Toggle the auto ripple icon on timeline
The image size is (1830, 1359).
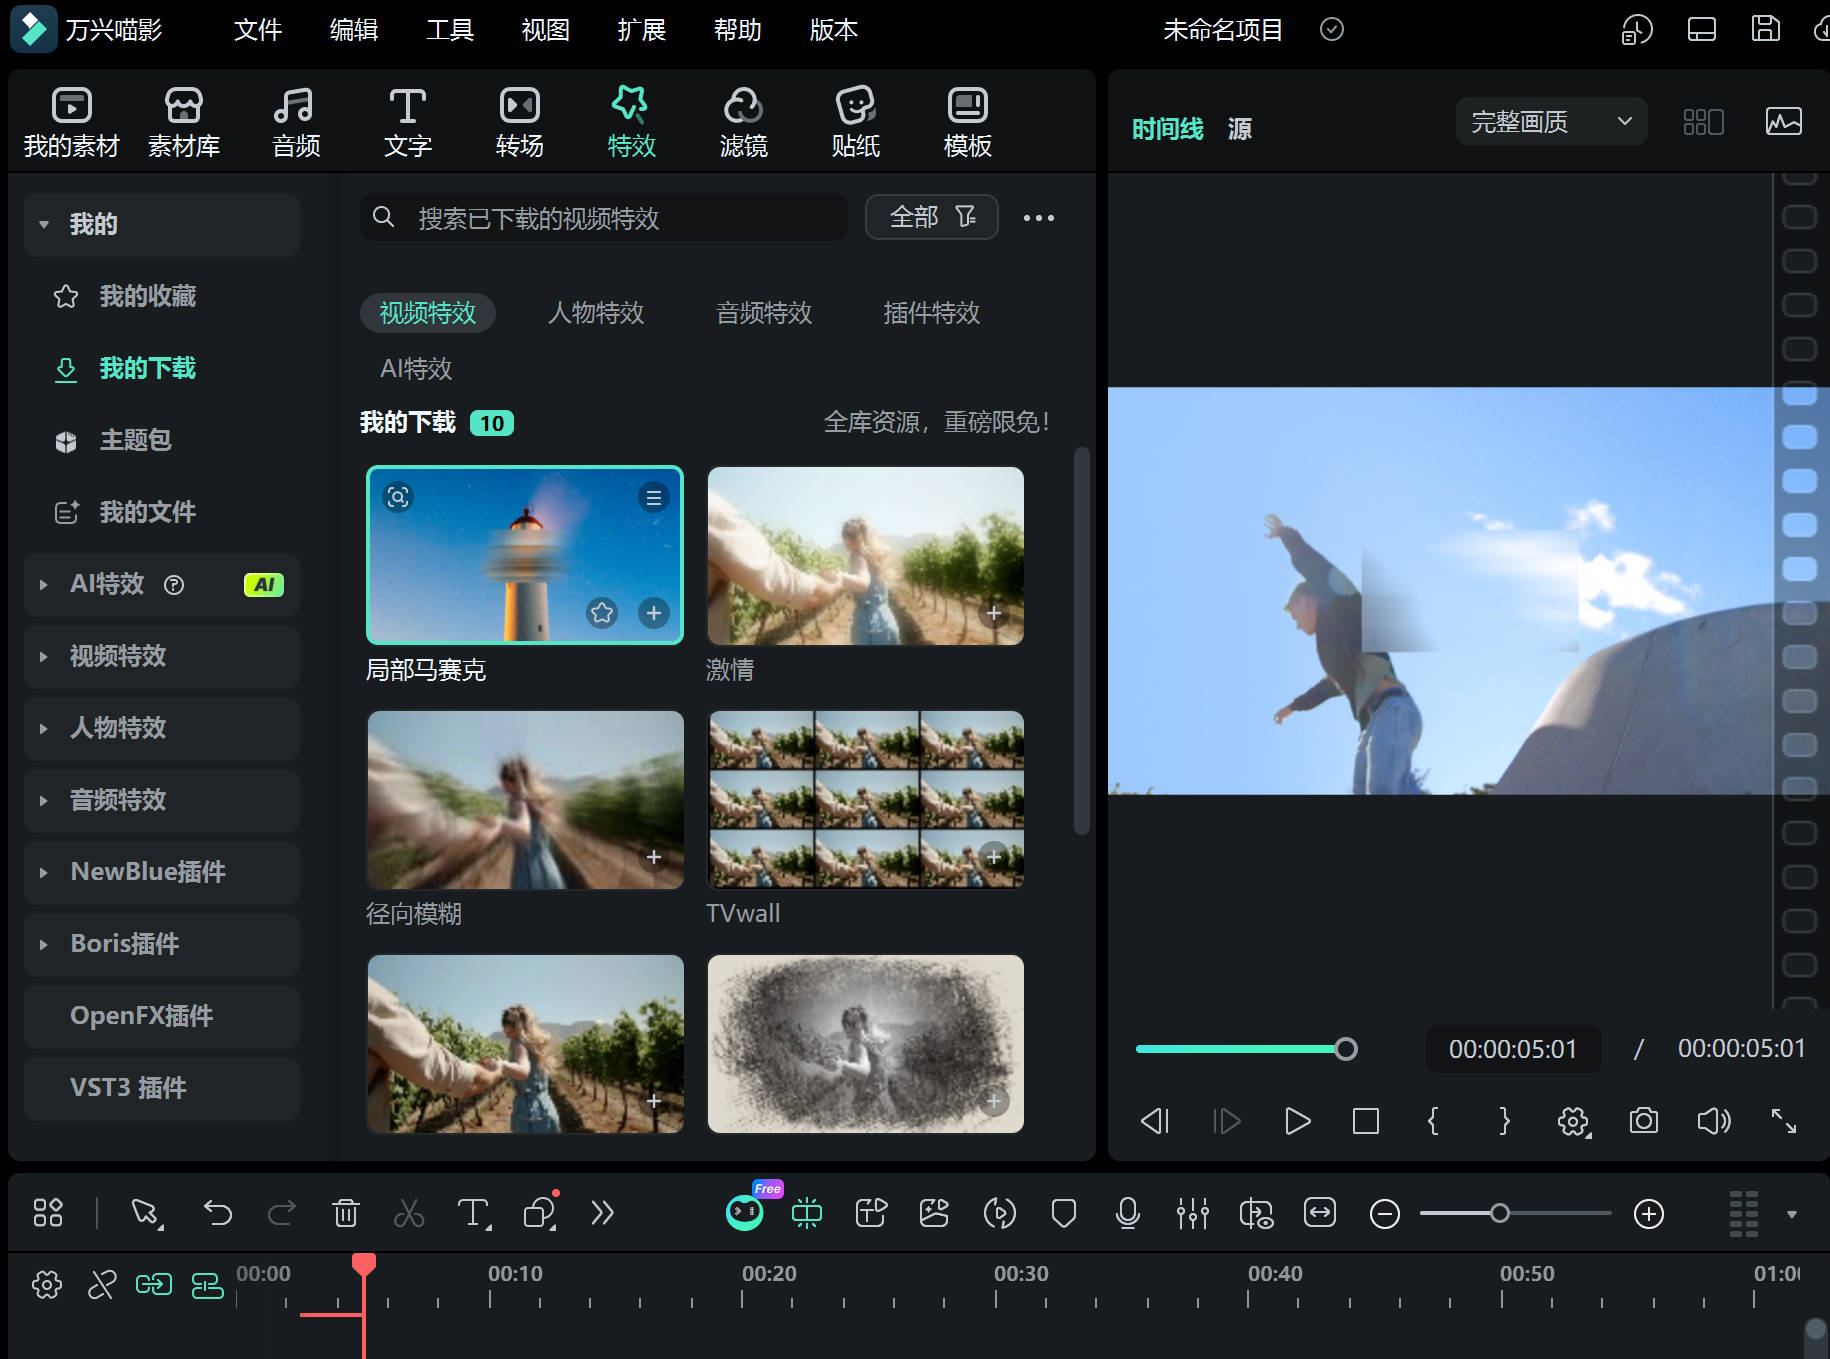coord(207,1284)
